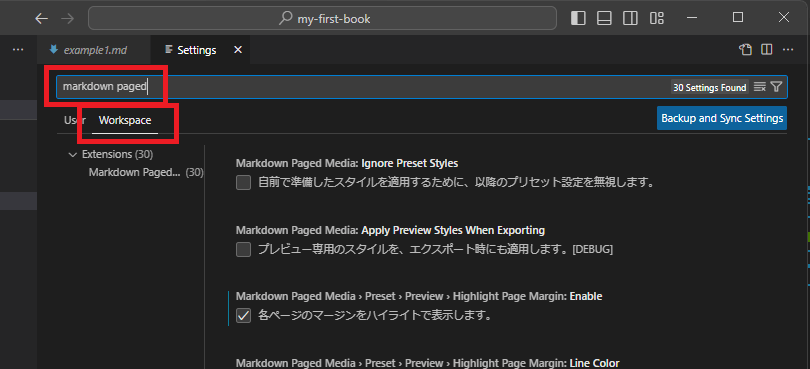This screenshot has height=369, width=810.
Task: Toggle the primary side bar layout icon
Action: (x=578, y=19)
